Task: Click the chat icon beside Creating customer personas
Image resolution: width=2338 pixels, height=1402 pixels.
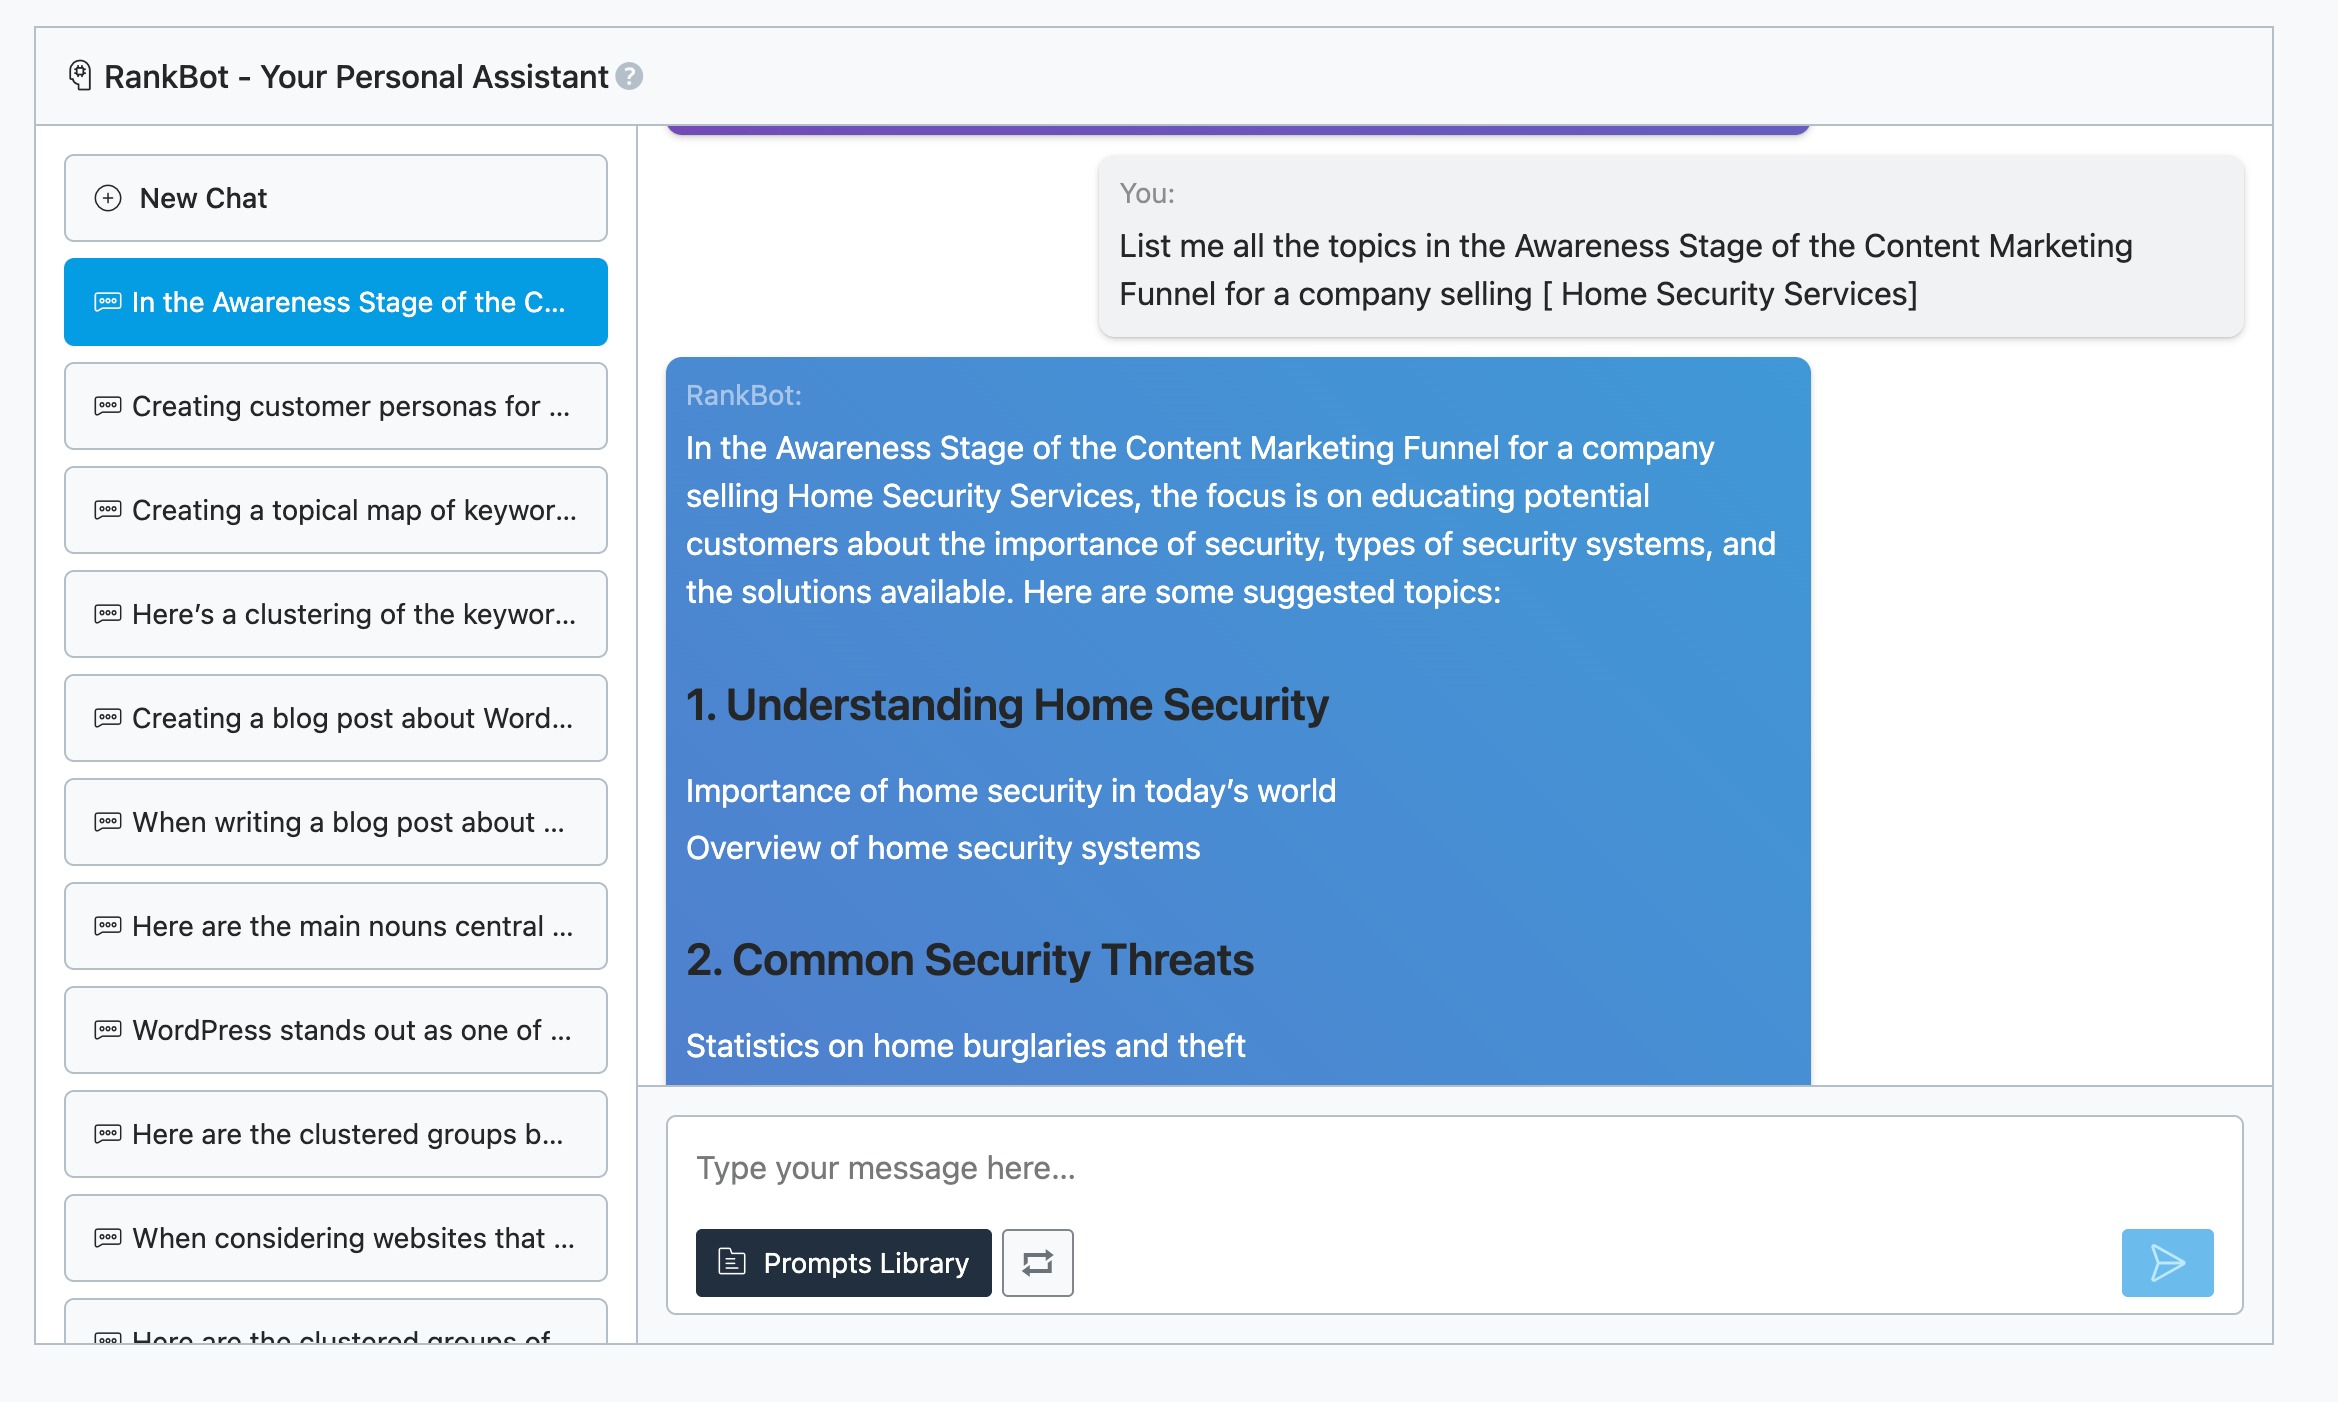Action: (x=108, y=406)
